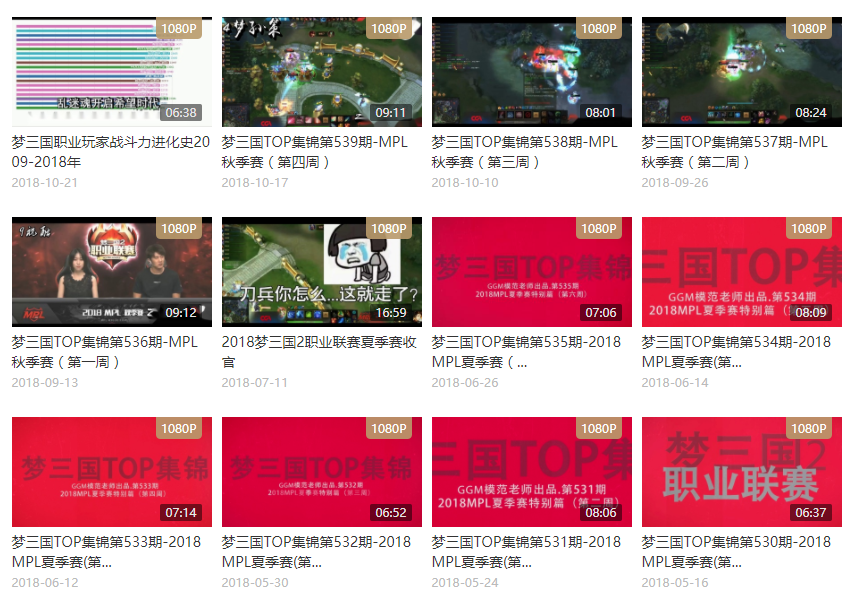Click the 1080P badge on the 夏季赛收官 video

389,229
